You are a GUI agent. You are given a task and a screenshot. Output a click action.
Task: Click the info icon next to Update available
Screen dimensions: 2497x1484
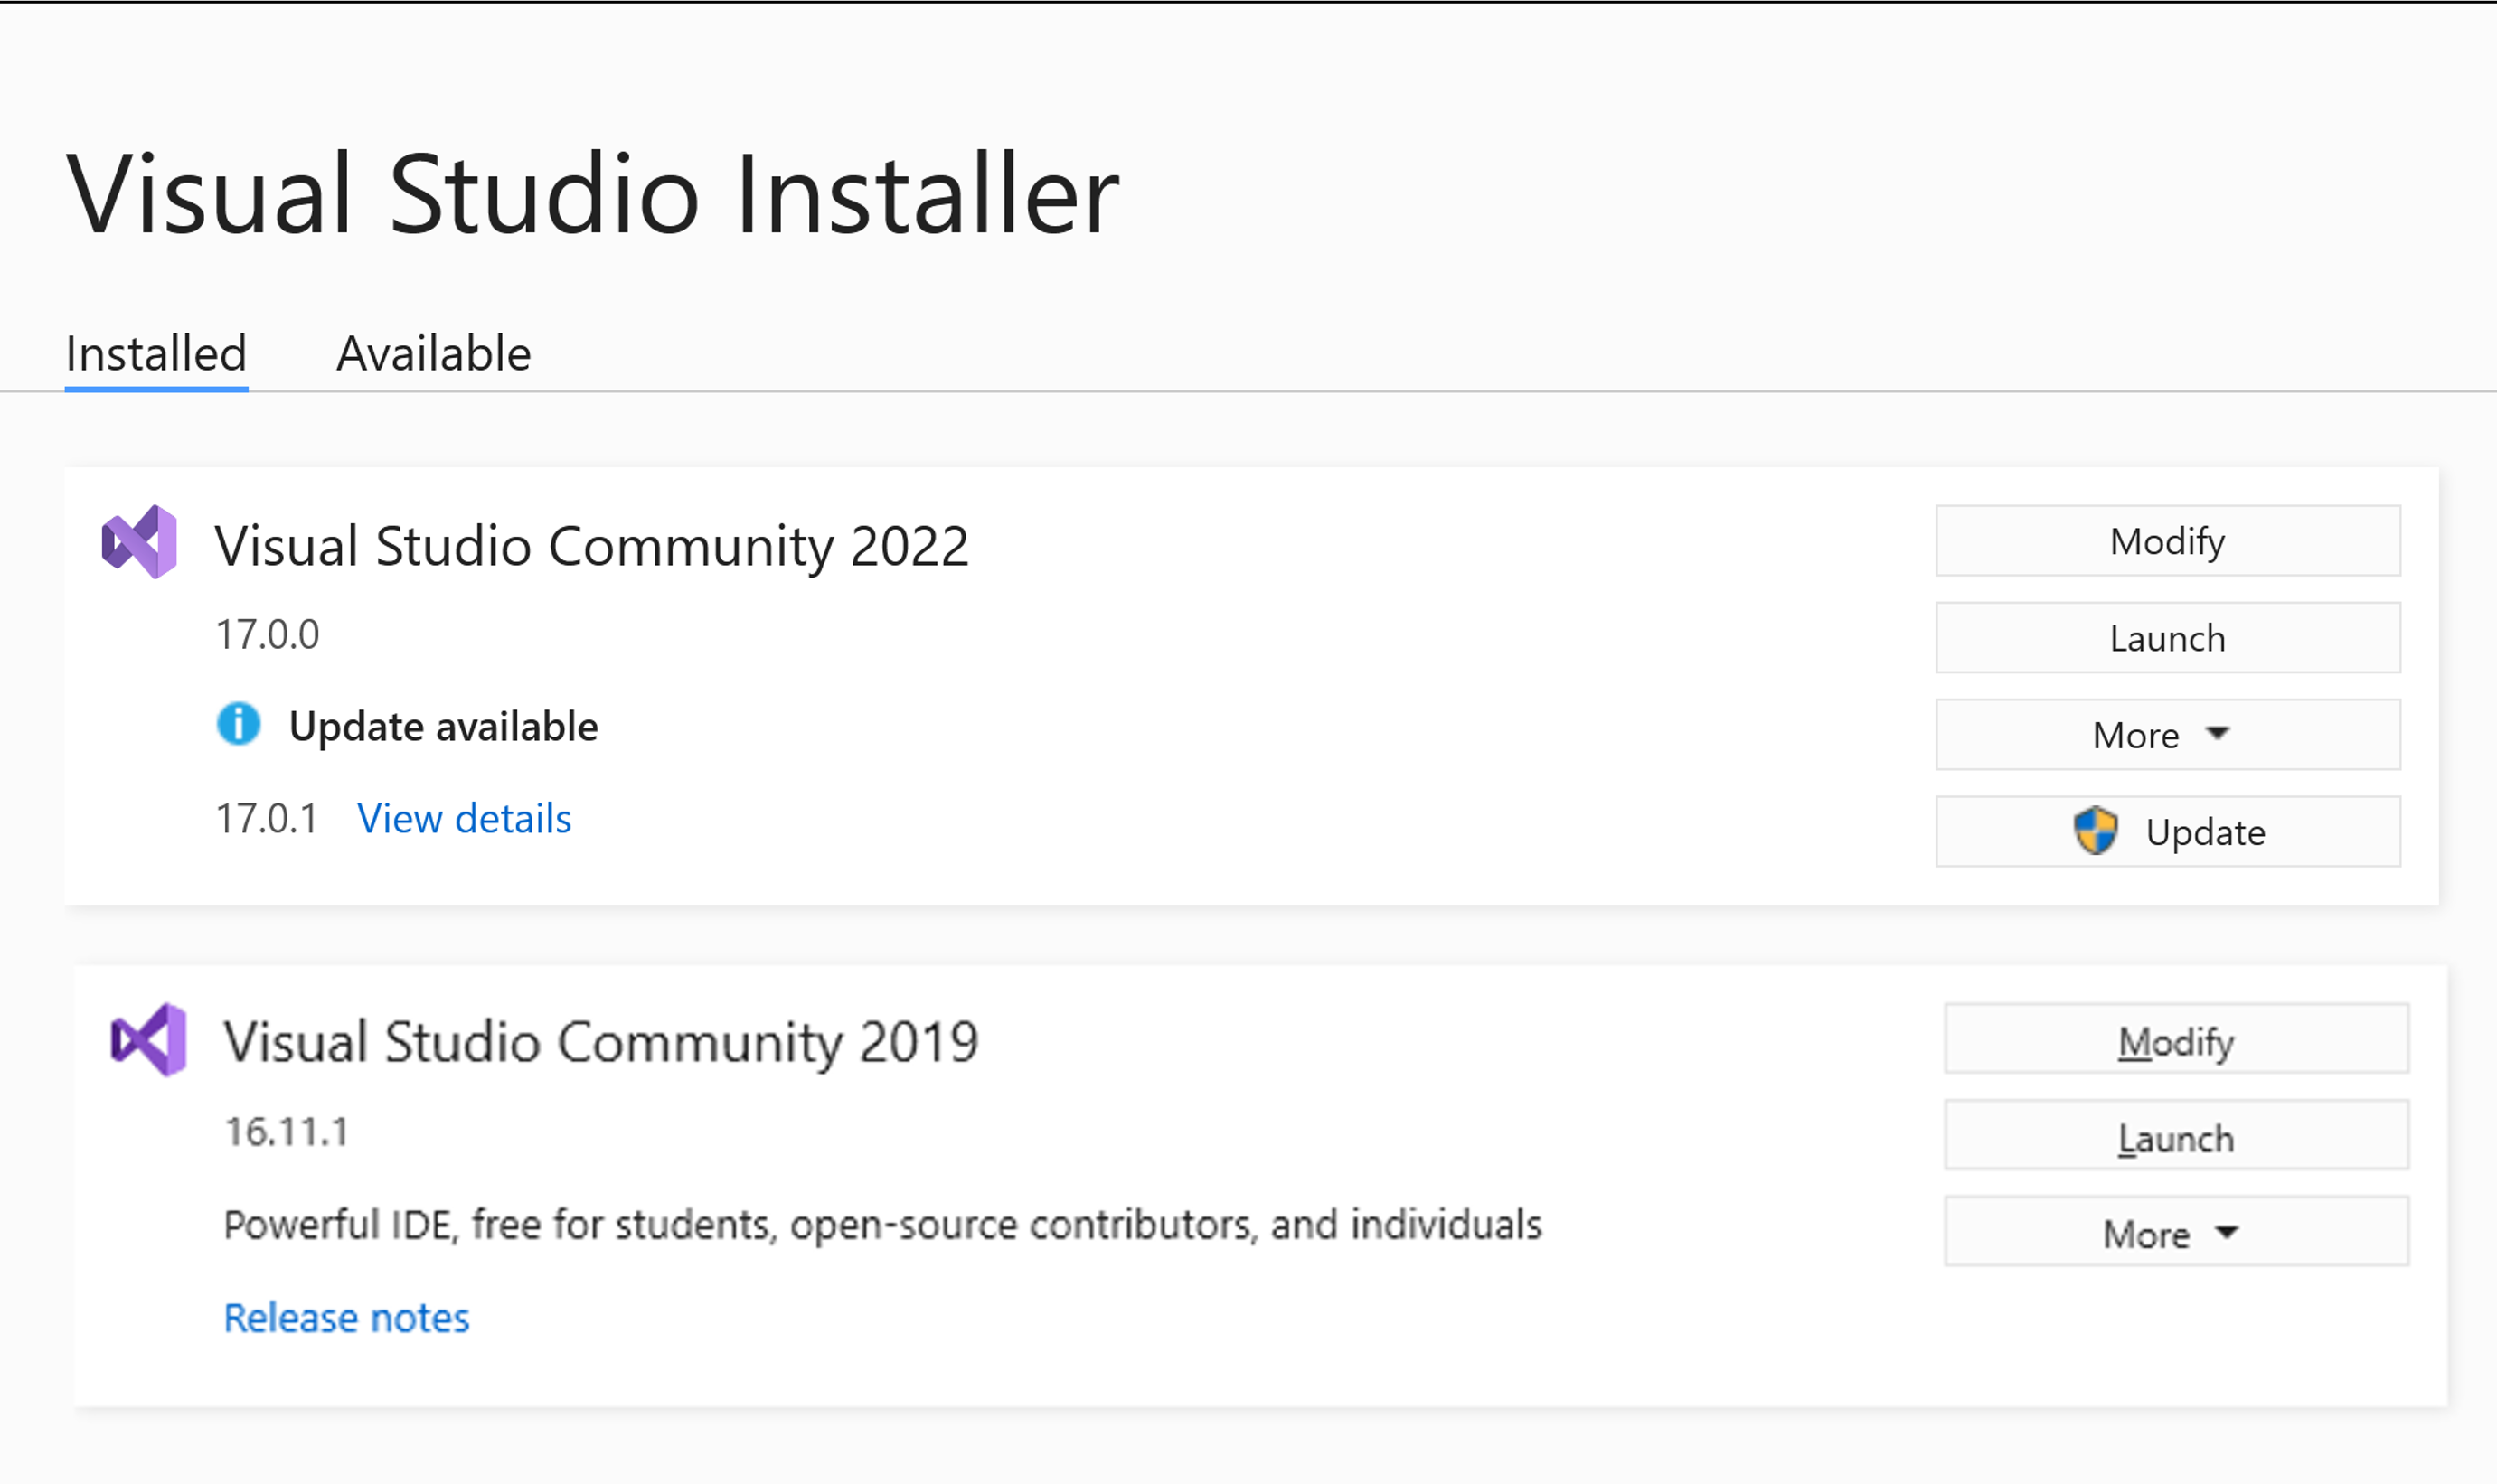(237, 724)
